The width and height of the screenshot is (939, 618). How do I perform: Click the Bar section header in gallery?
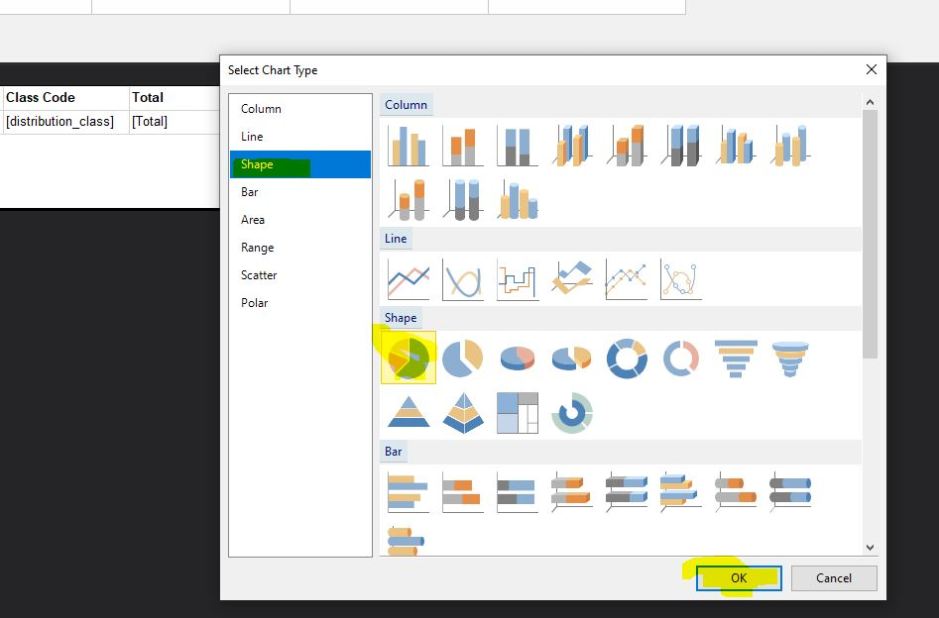(393, 452)
